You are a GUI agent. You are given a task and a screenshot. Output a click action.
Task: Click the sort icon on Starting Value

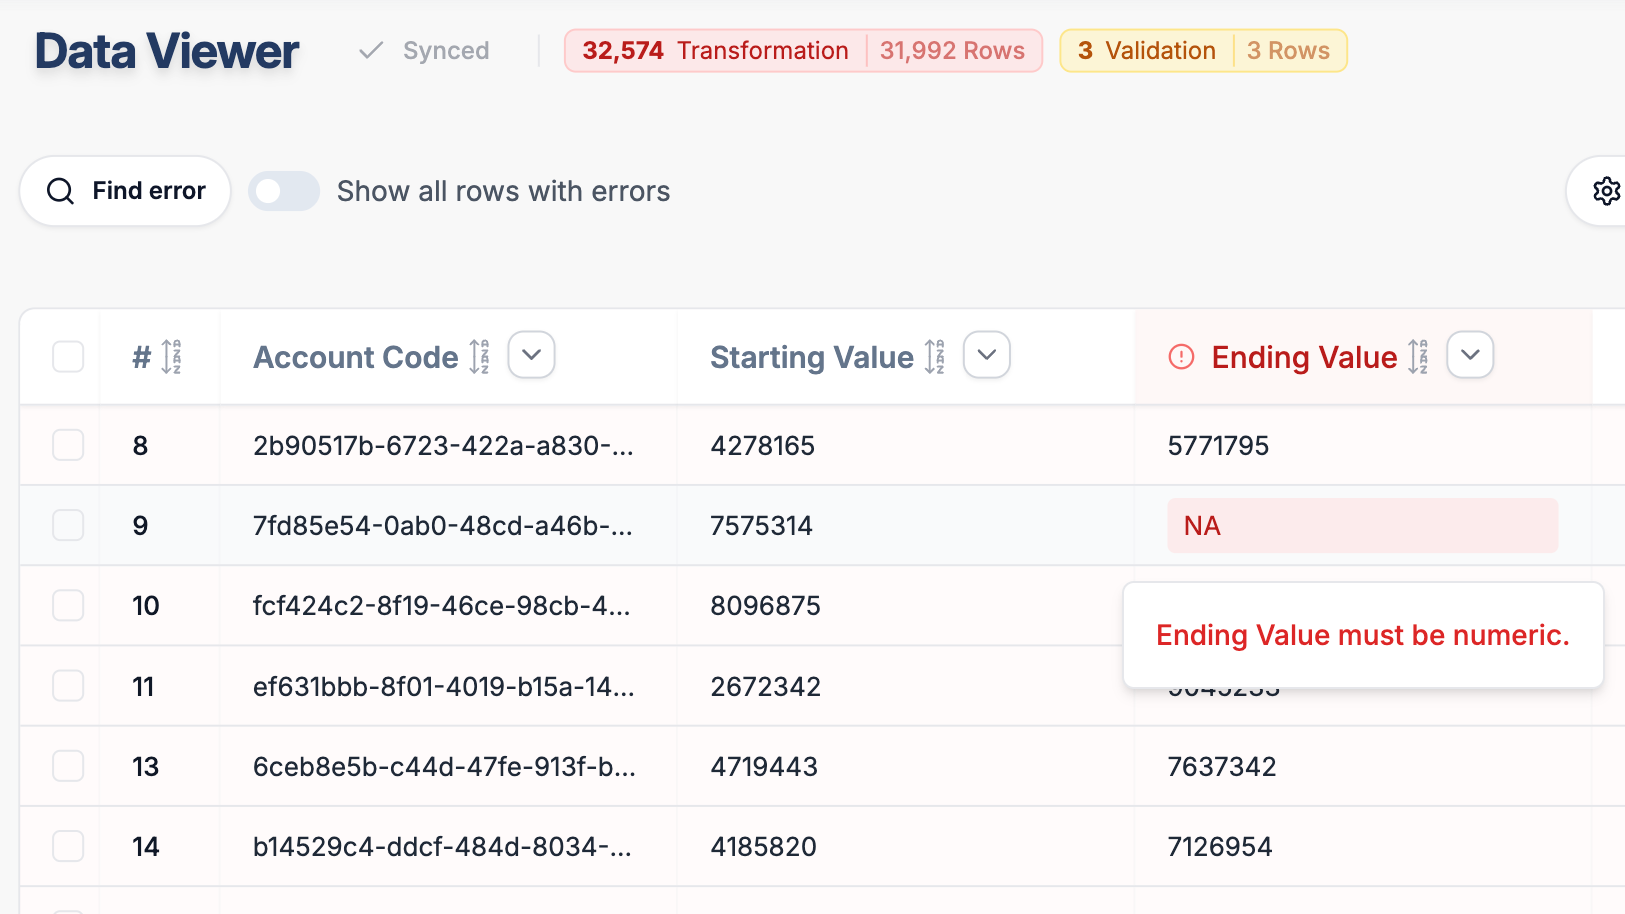[935, 356]
